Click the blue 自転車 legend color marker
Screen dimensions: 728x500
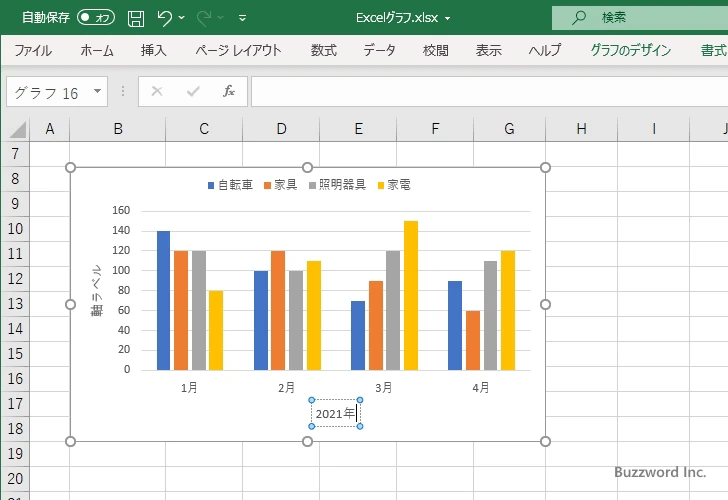click(x=211, y=186)
